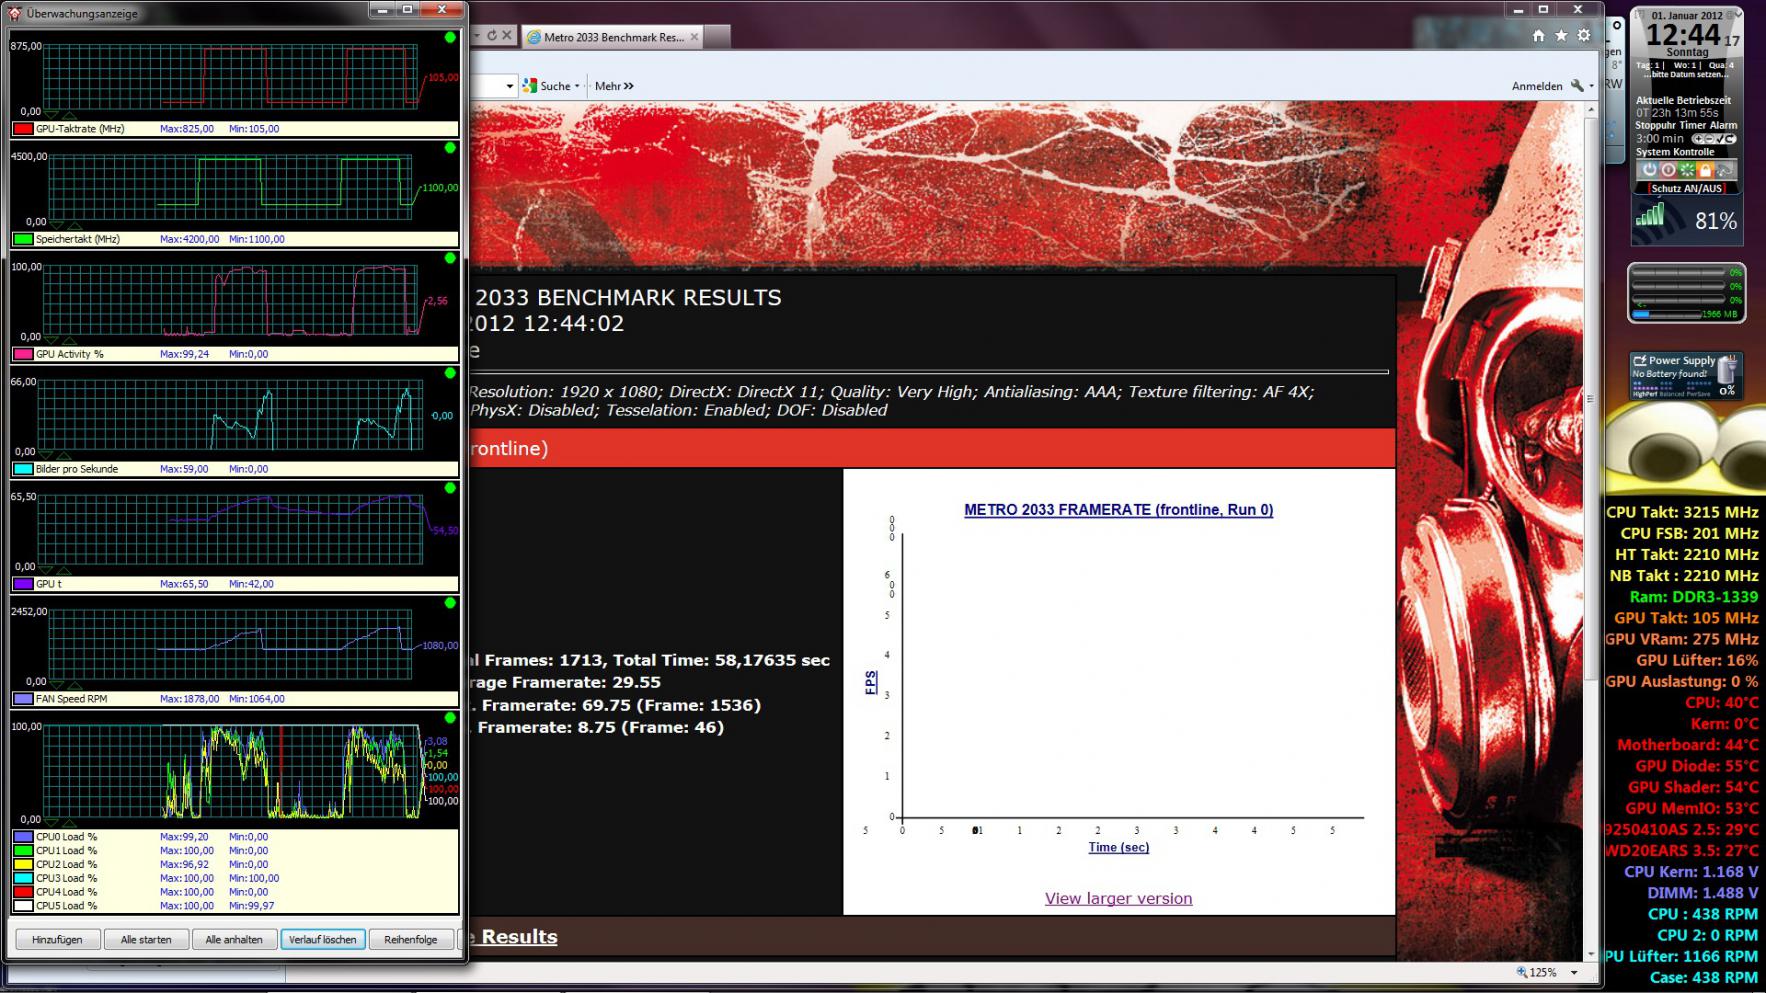This screenshot has height=993, width=1766.
Task: Click the Google toolbar wrench icon
Action: [1577, 86]
